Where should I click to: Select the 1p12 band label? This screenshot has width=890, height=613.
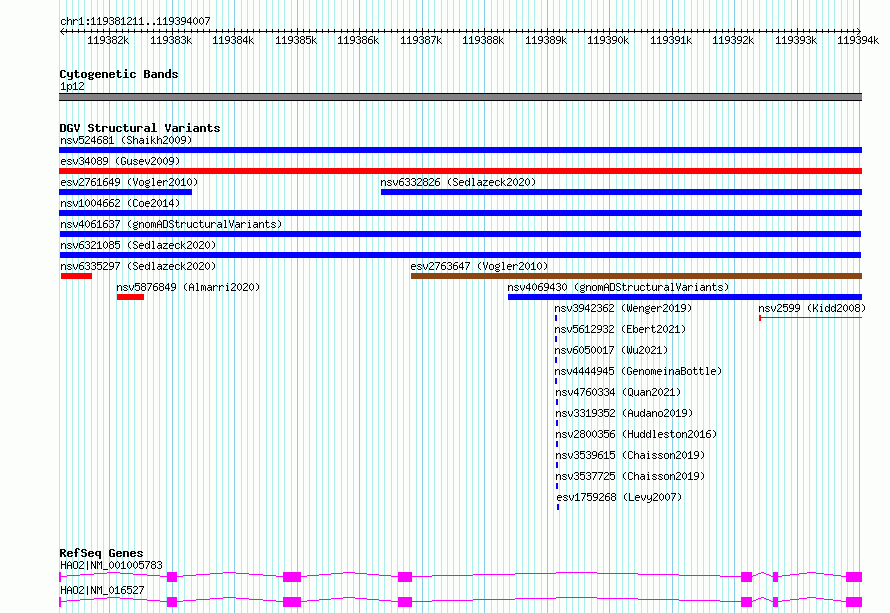coord(73,86)
